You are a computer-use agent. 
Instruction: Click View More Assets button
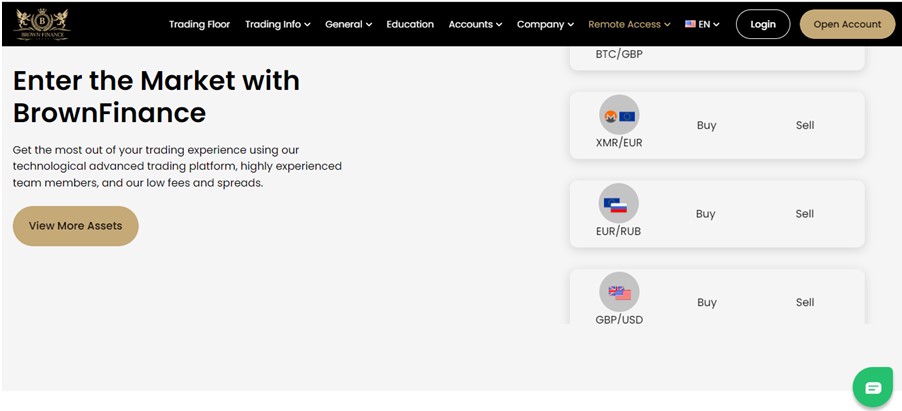[75, 226]
